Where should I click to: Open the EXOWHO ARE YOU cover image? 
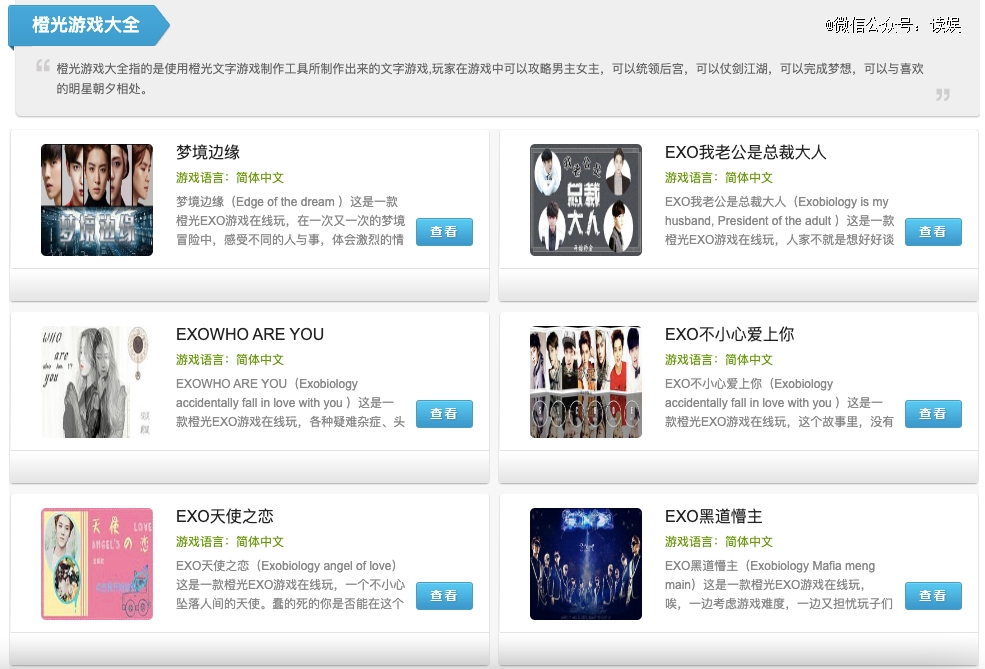(x=97, y=382)
